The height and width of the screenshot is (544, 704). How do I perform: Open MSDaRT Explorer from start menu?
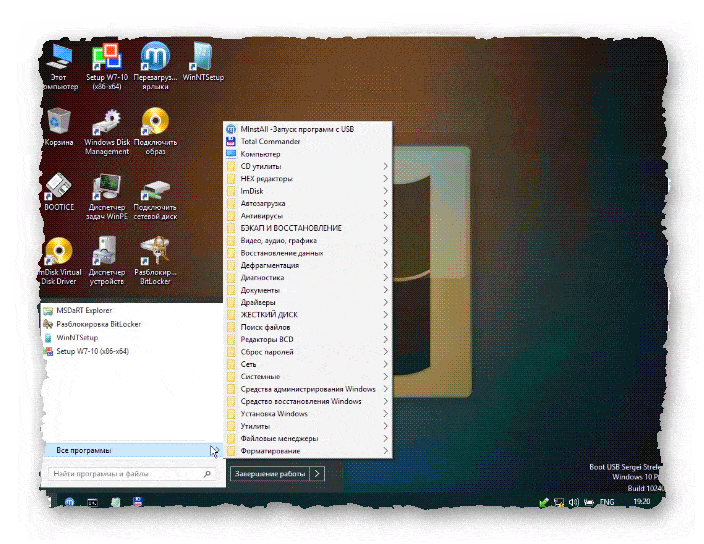132,310
